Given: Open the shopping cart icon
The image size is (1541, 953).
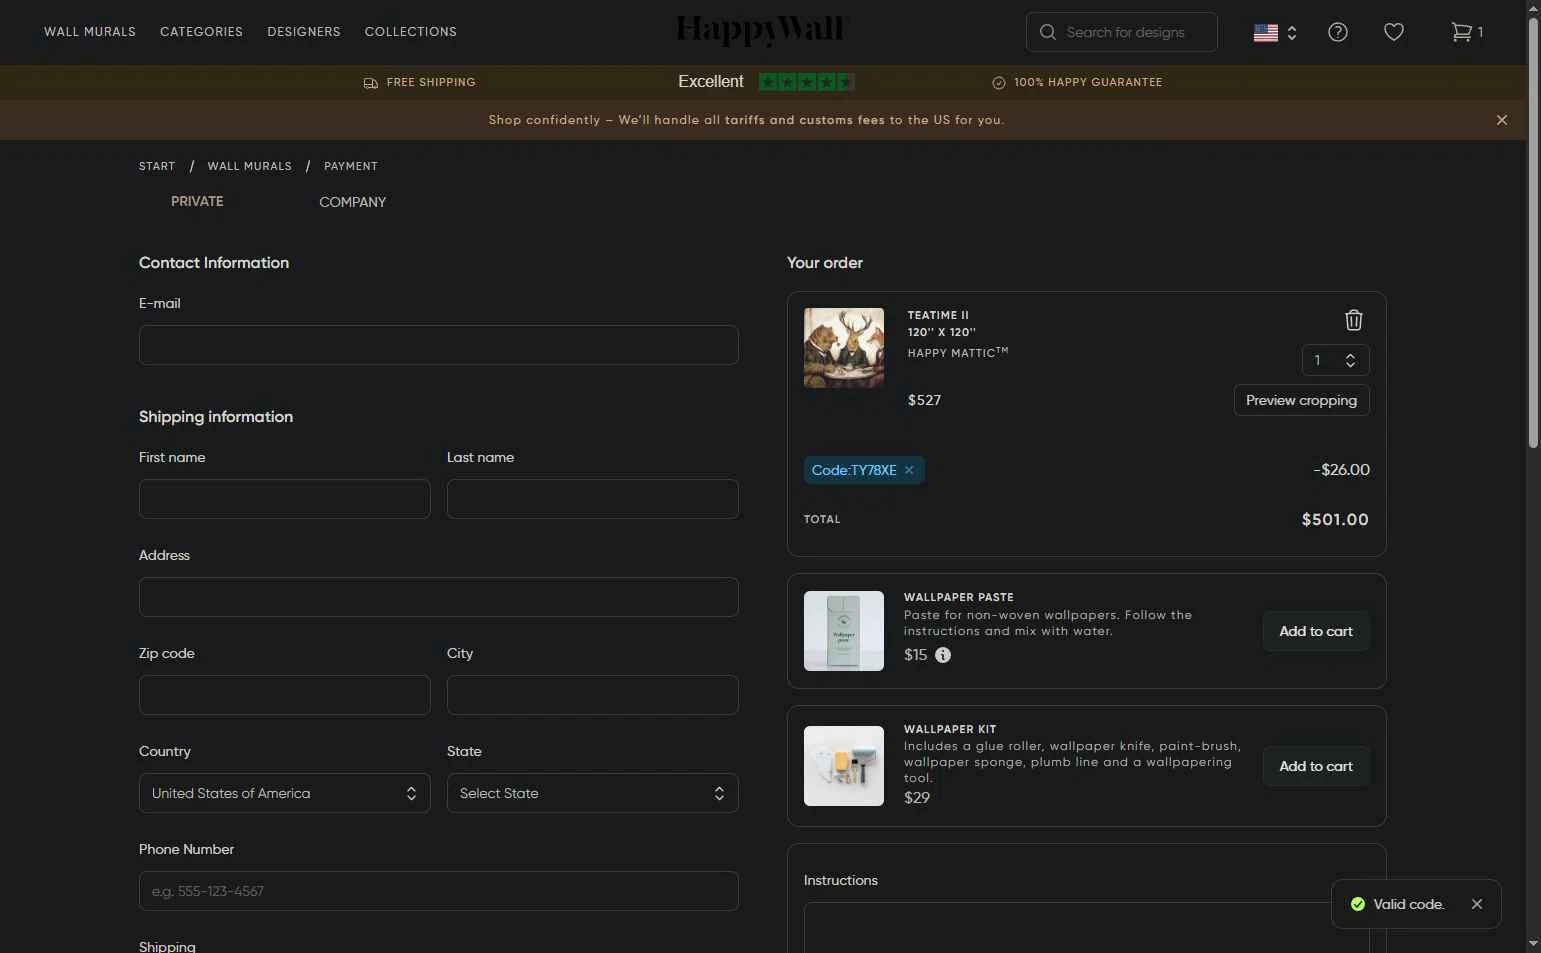Looking at the screenshot, I should click(x=1461, y=32).
